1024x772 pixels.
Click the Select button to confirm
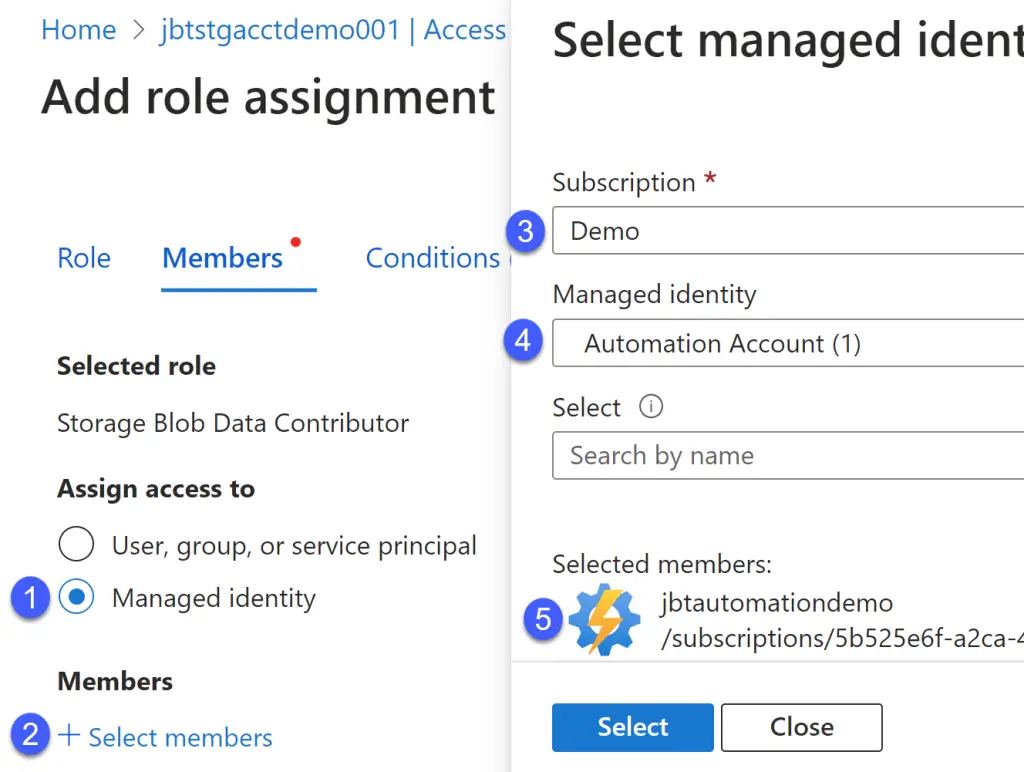pyautogui.click(x=632, y=727)
